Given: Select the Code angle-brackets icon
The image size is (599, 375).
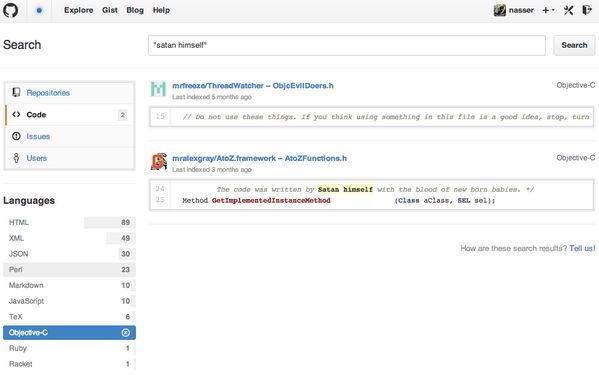Looking at the screenshot, I should (x=16, y=114).
